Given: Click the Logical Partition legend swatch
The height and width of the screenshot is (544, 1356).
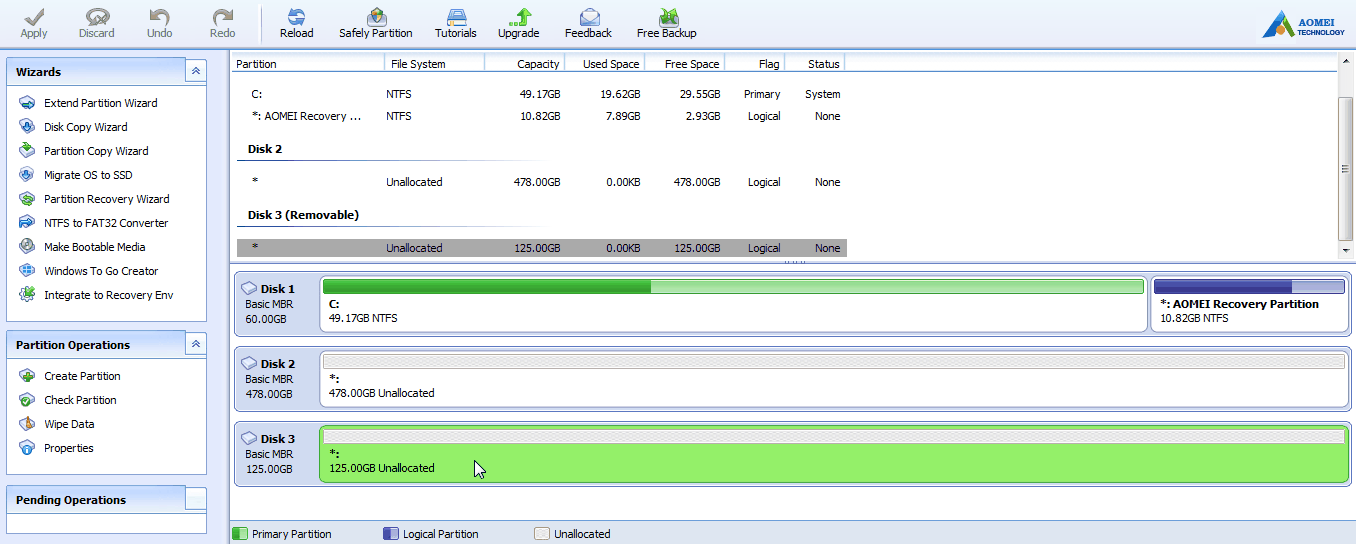Looking at the screenshot, I should coord(391,534).
